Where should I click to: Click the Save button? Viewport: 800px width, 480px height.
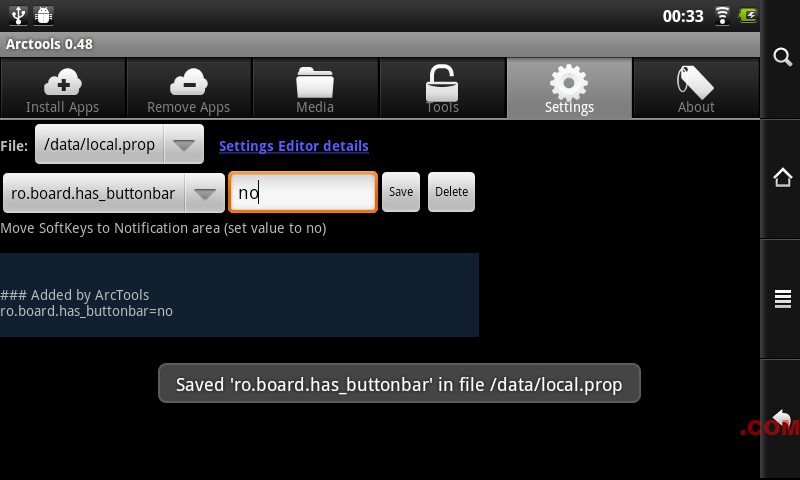401,192
